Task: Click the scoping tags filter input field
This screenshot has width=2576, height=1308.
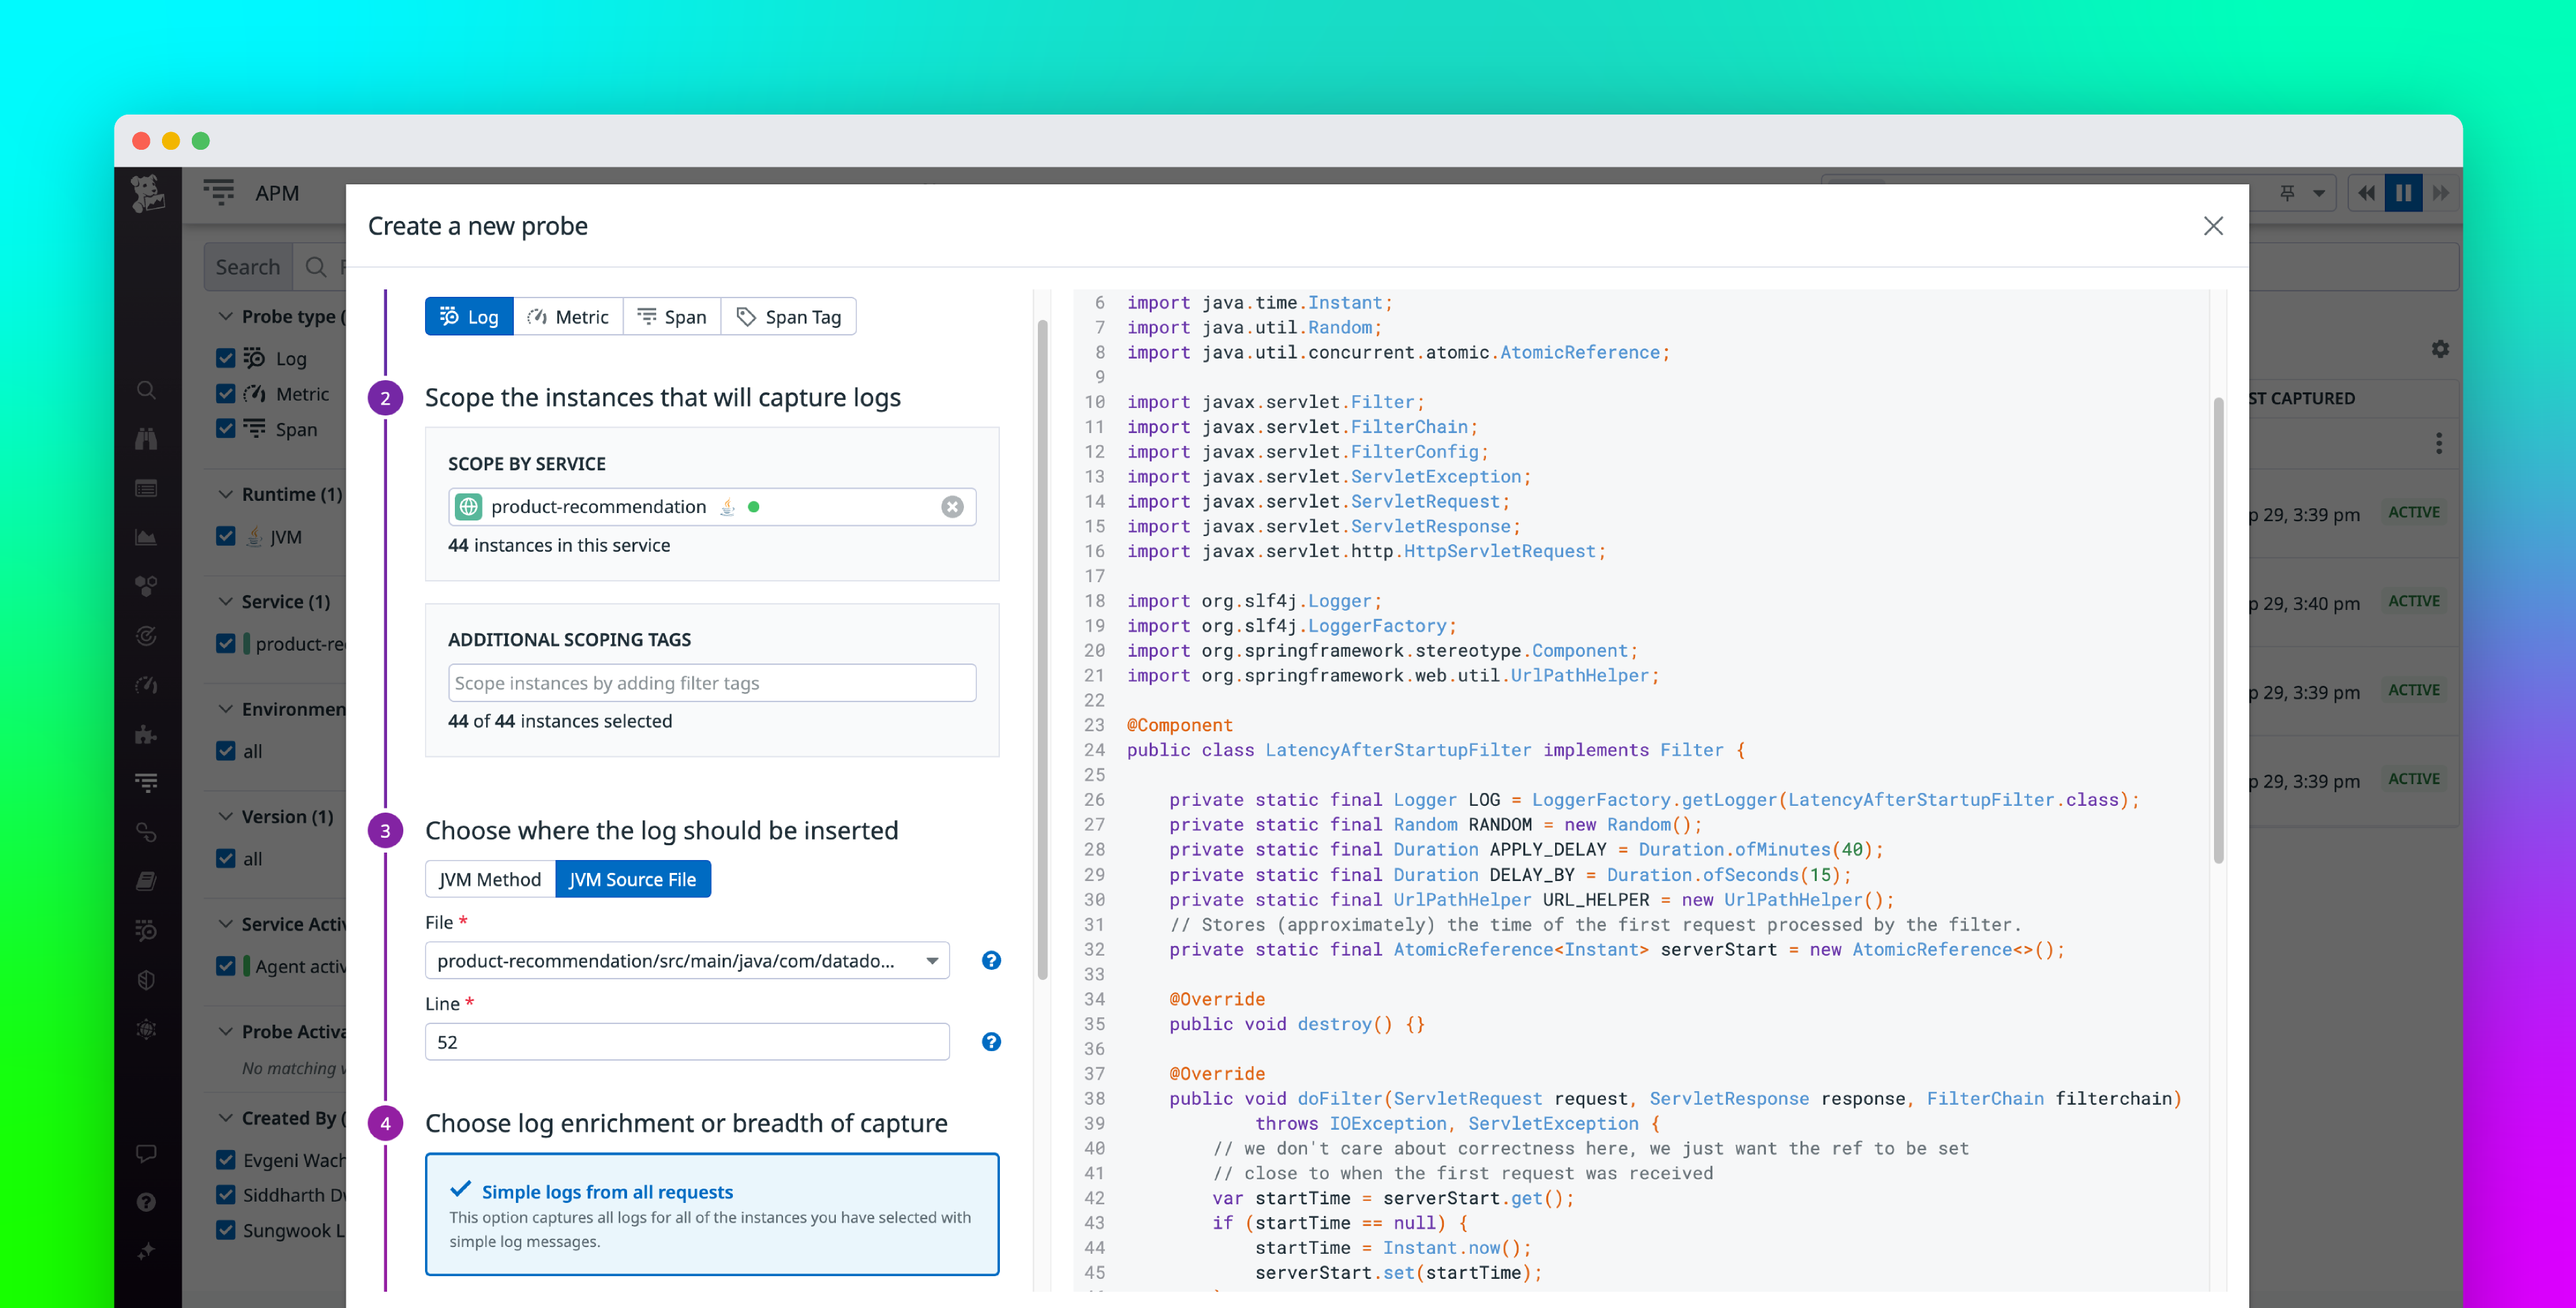Action: click(711, 682)
